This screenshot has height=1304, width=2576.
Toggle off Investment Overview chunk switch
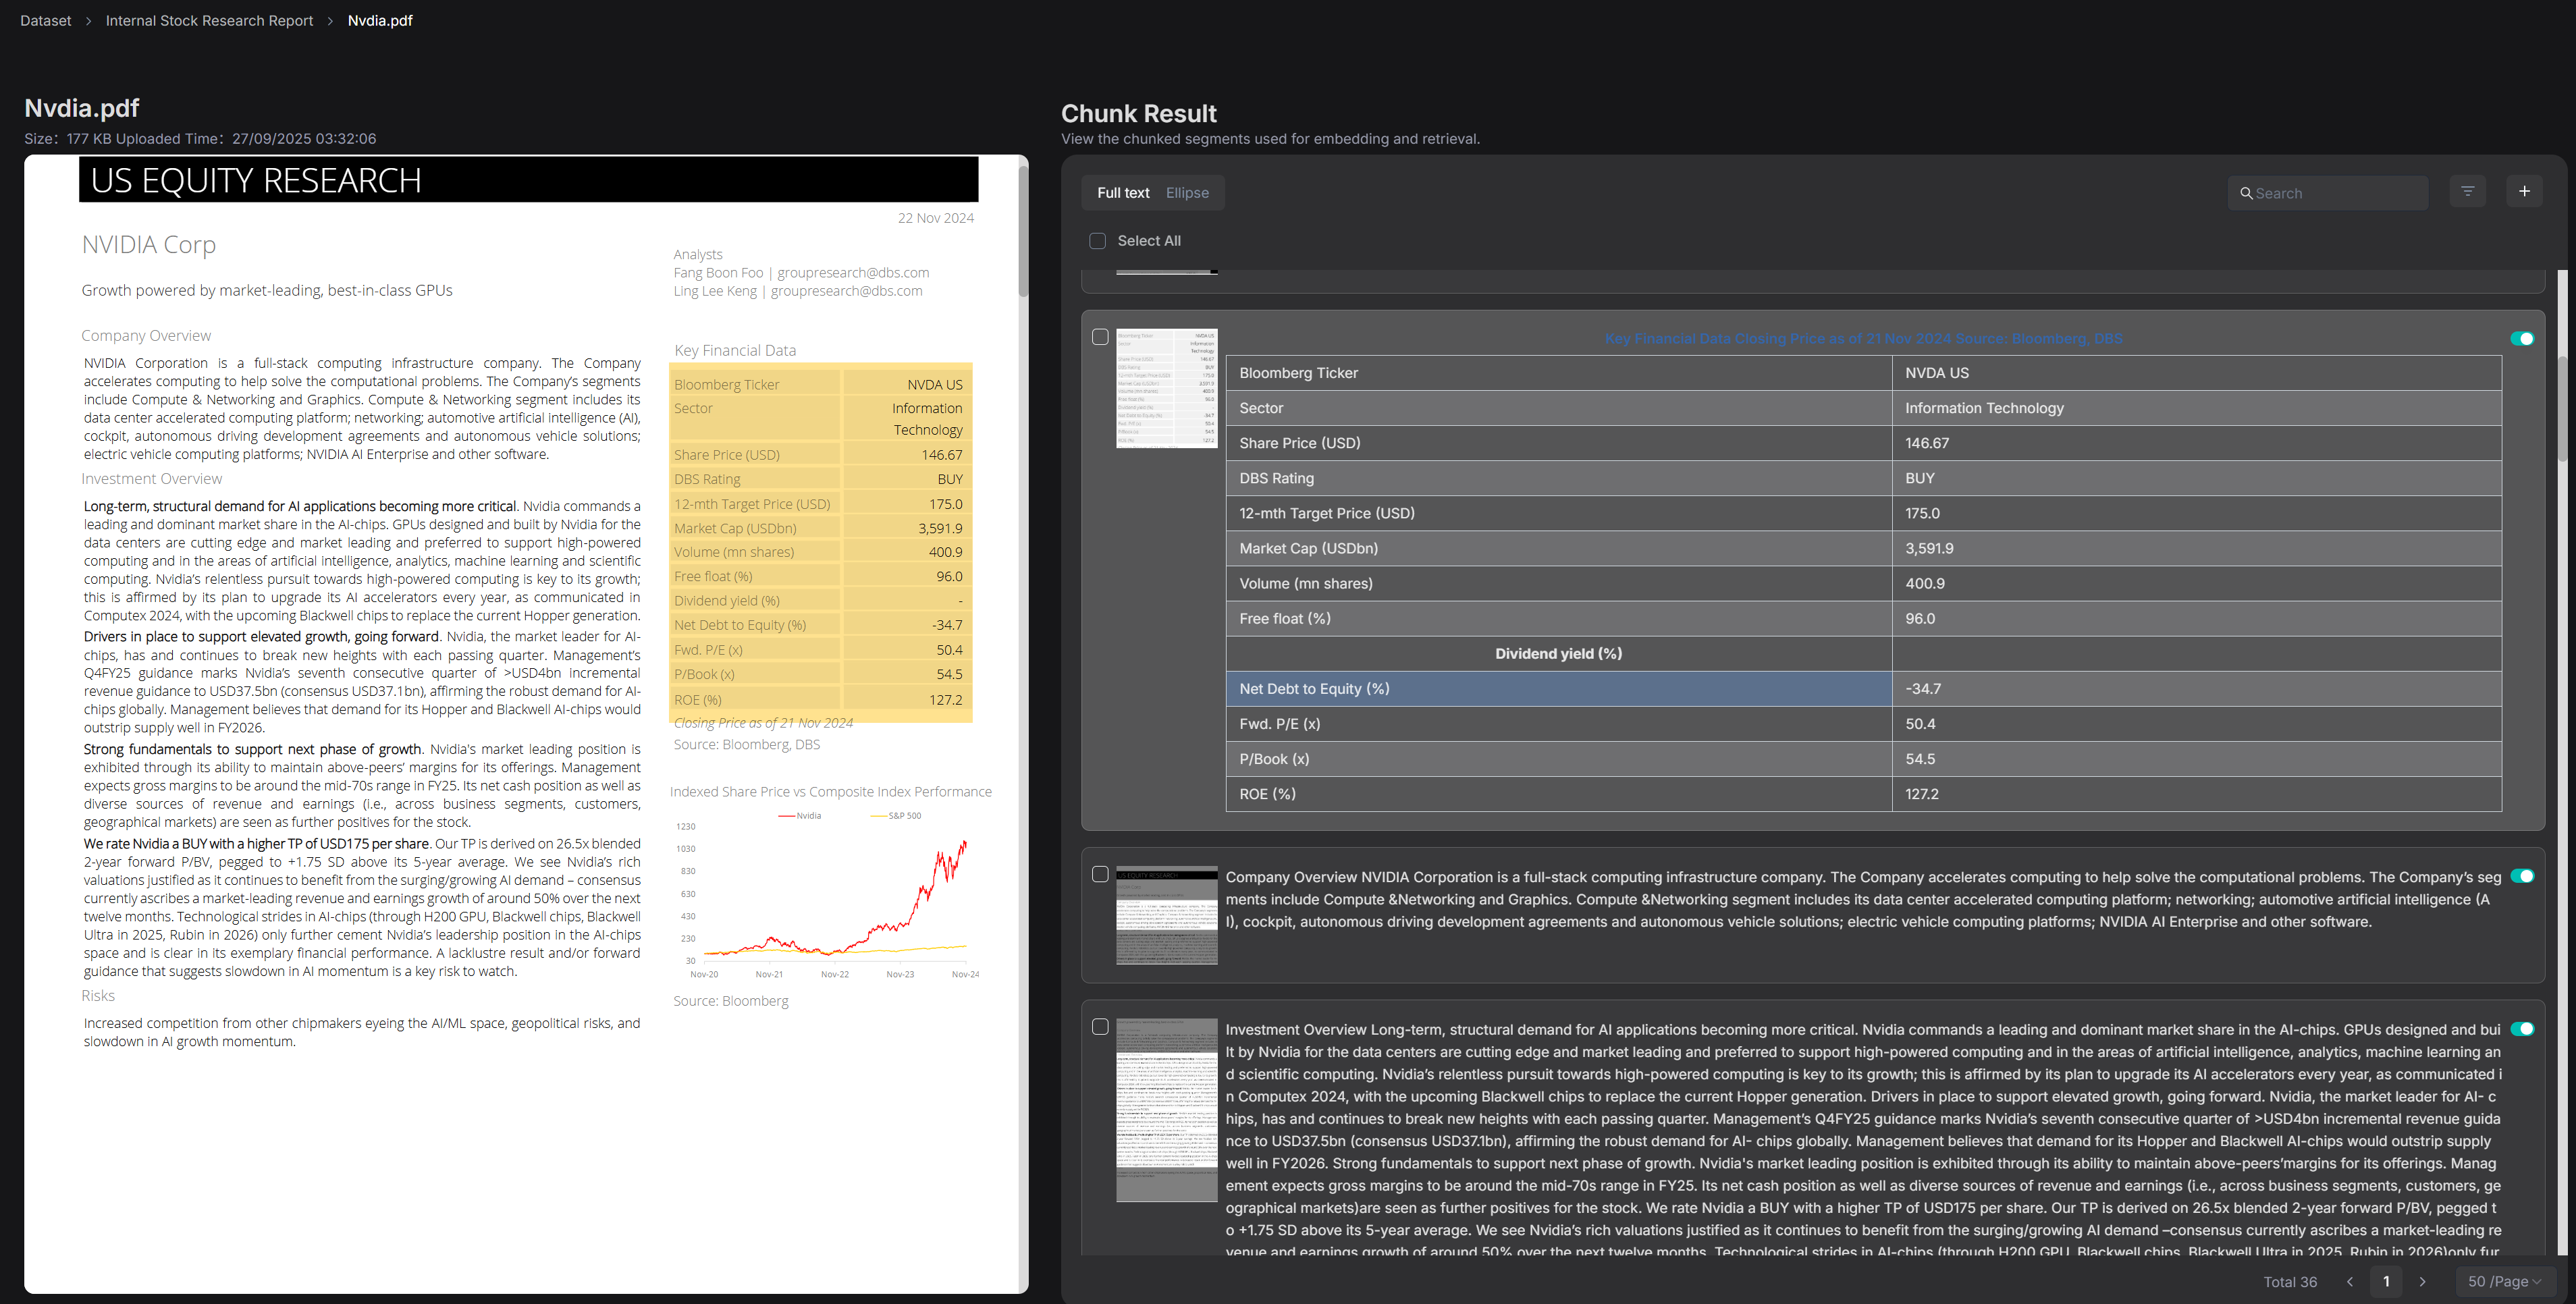coord(2521,1029)
